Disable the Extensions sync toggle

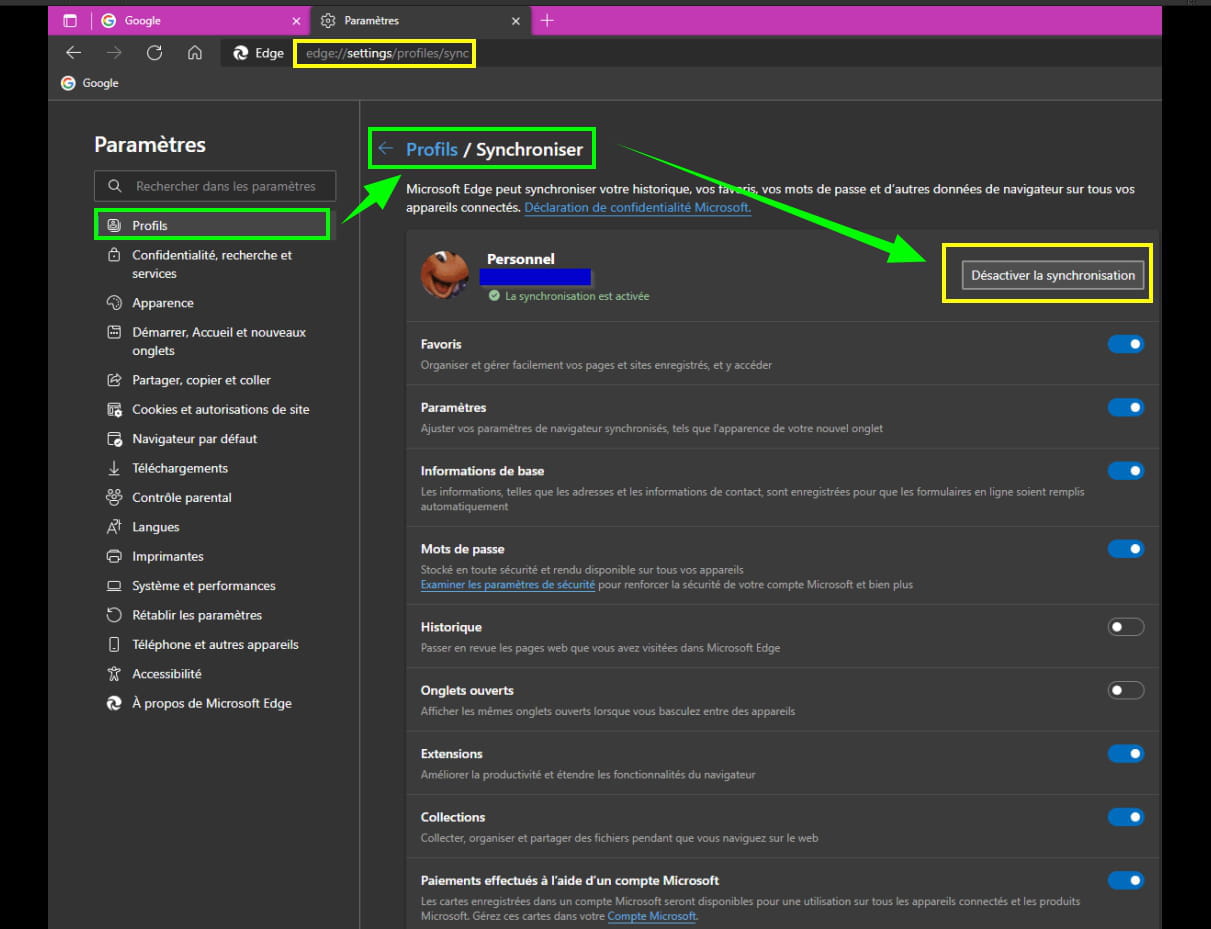coord(1126,754)
